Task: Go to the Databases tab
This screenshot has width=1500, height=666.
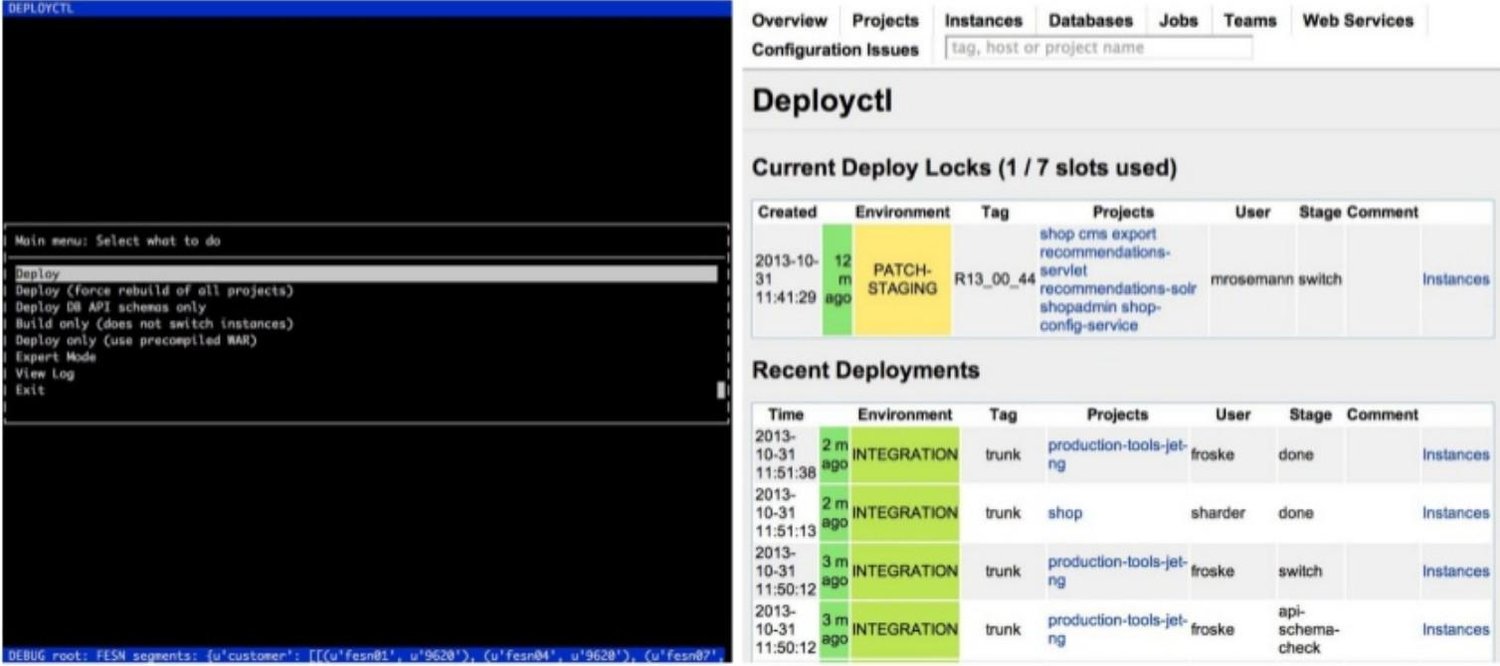Action: 1090,21
